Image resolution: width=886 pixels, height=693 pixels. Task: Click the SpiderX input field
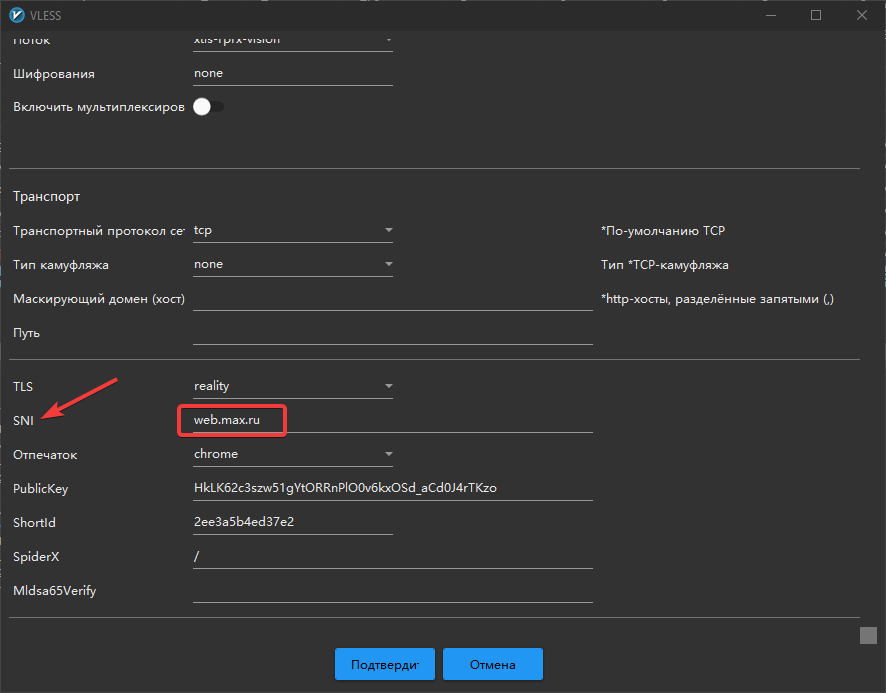click(x=393, y=557)
